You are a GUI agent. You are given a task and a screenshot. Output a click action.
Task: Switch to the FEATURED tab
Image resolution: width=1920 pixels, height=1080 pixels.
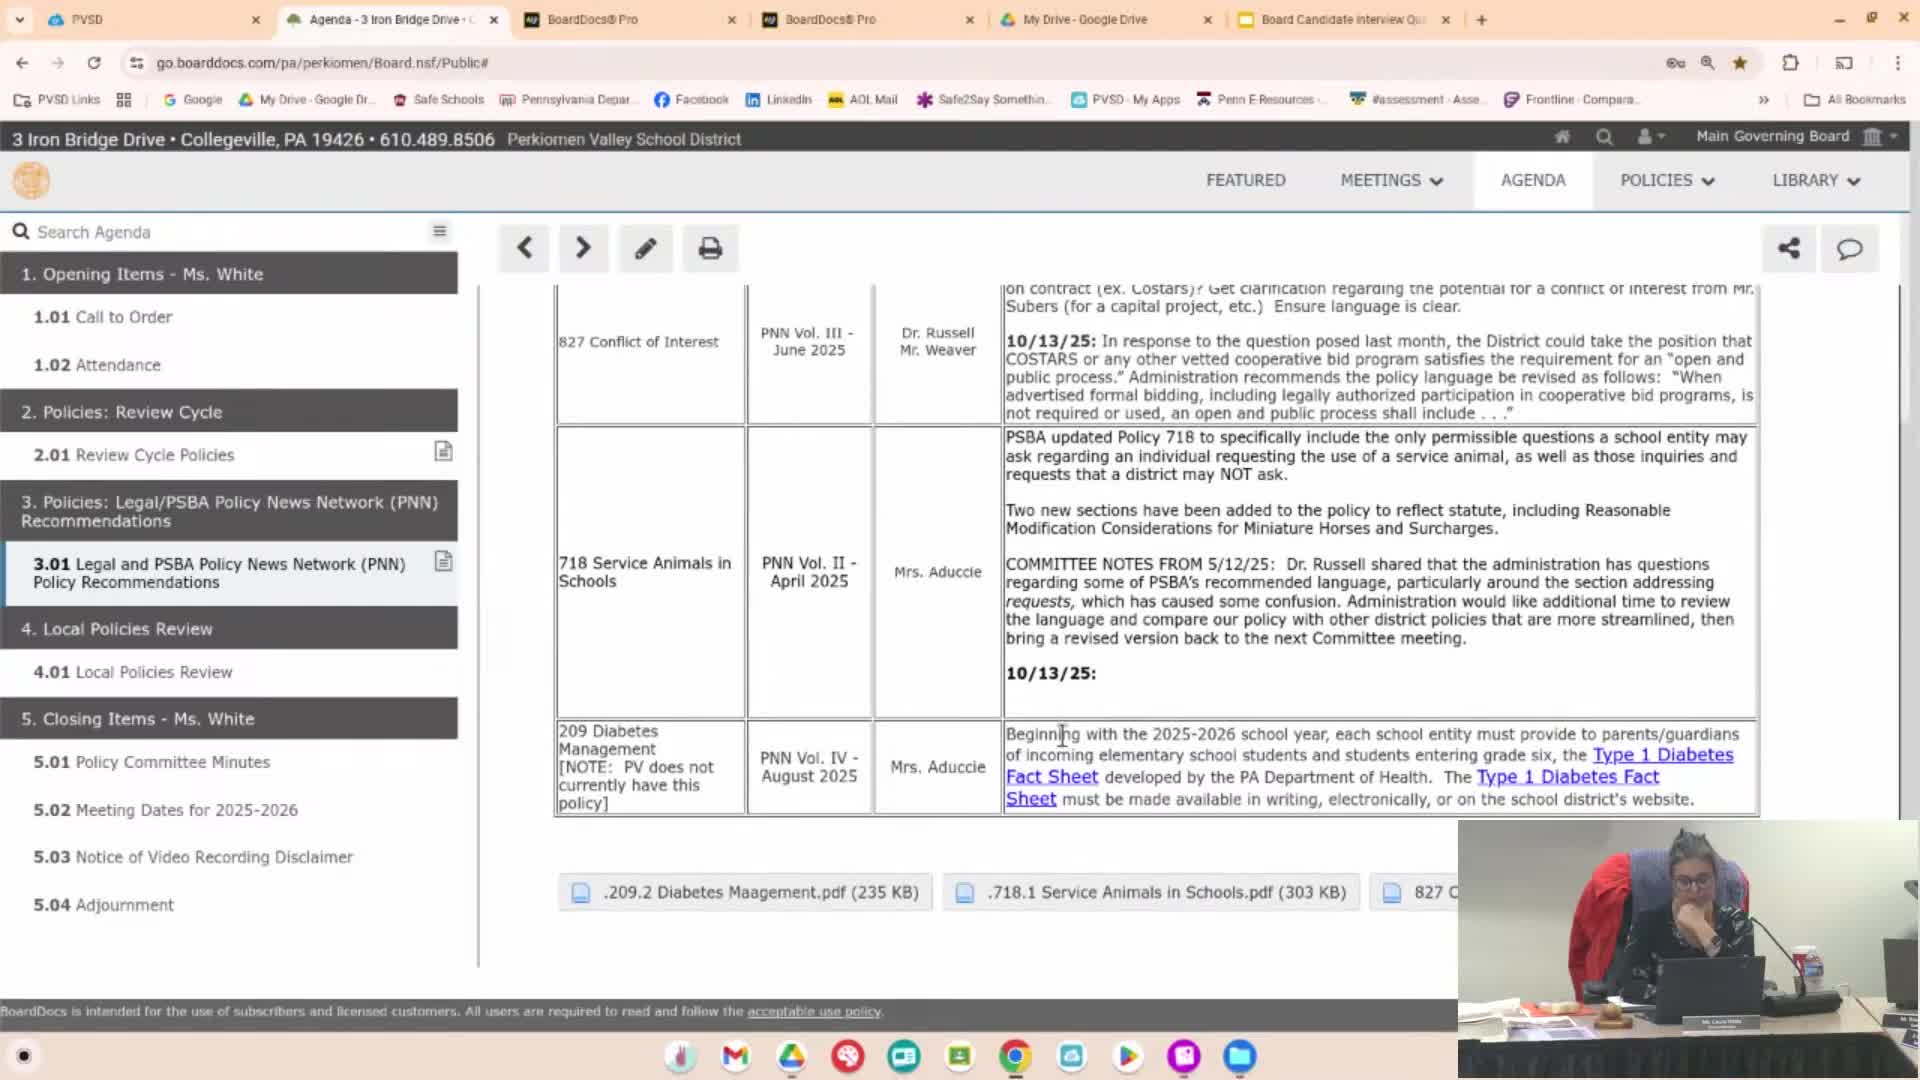(1245, 180)
